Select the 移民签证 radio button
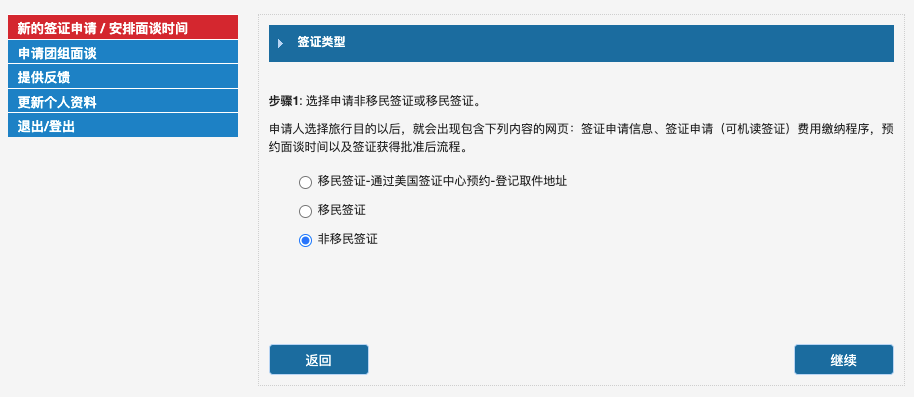The height and width of the screenshot is (397, 914). (305, 212)
